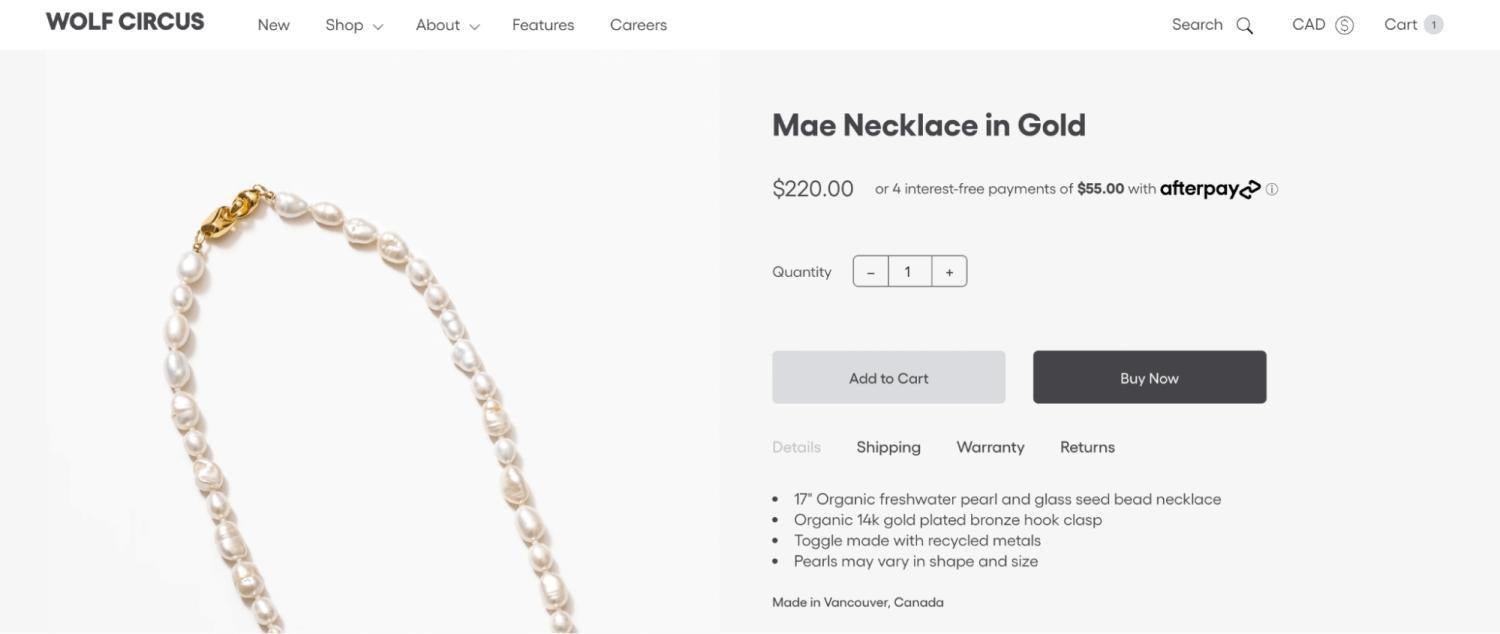Click the Afterpay logo
The image size is (1500, 634).
coord(1210,189)
